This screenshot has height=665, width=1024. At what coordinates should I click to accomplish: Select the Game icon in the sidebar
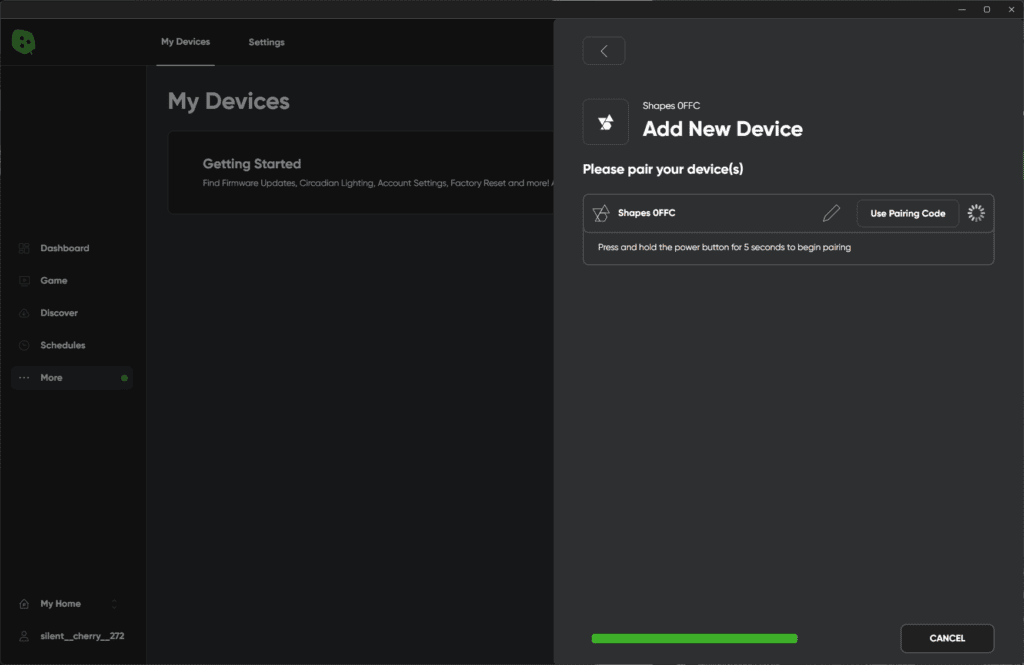[x=24, y=281]
